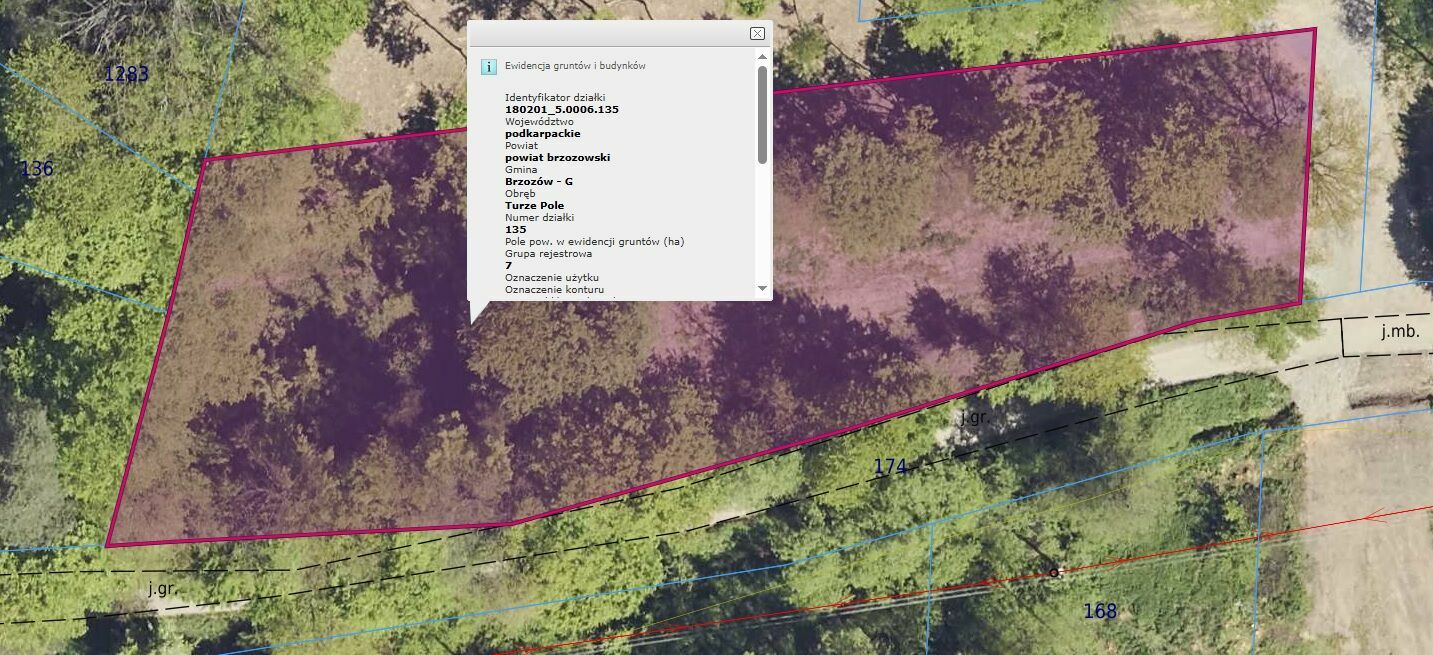Select the parcel identifier 180201_5.0006.135
Viewport: 1433px width, 655px height.
coord(562,109)
